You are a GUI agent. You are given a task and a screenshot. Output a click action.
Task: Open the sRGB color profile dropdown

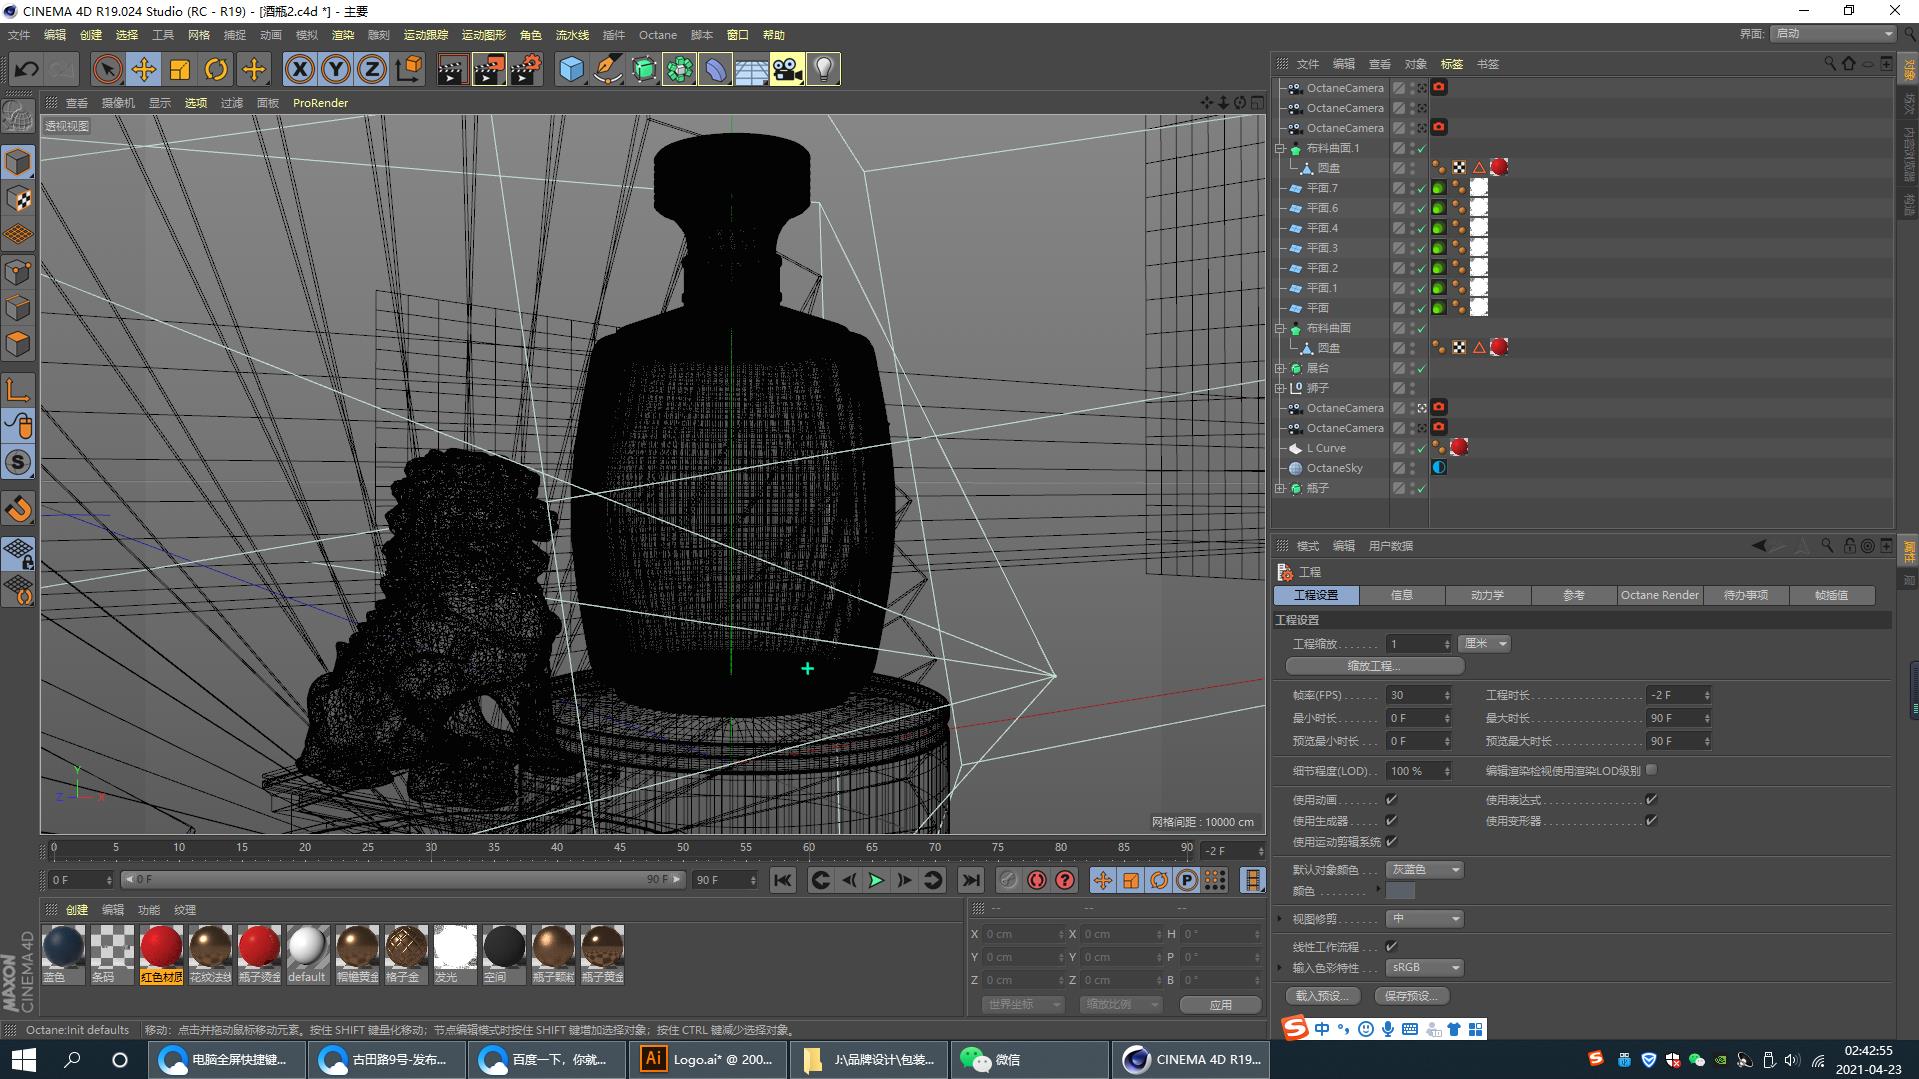point(1425,968)
